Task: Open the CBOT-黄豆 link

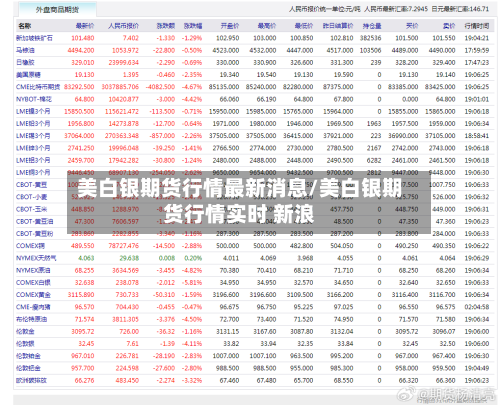Action: 32,185
